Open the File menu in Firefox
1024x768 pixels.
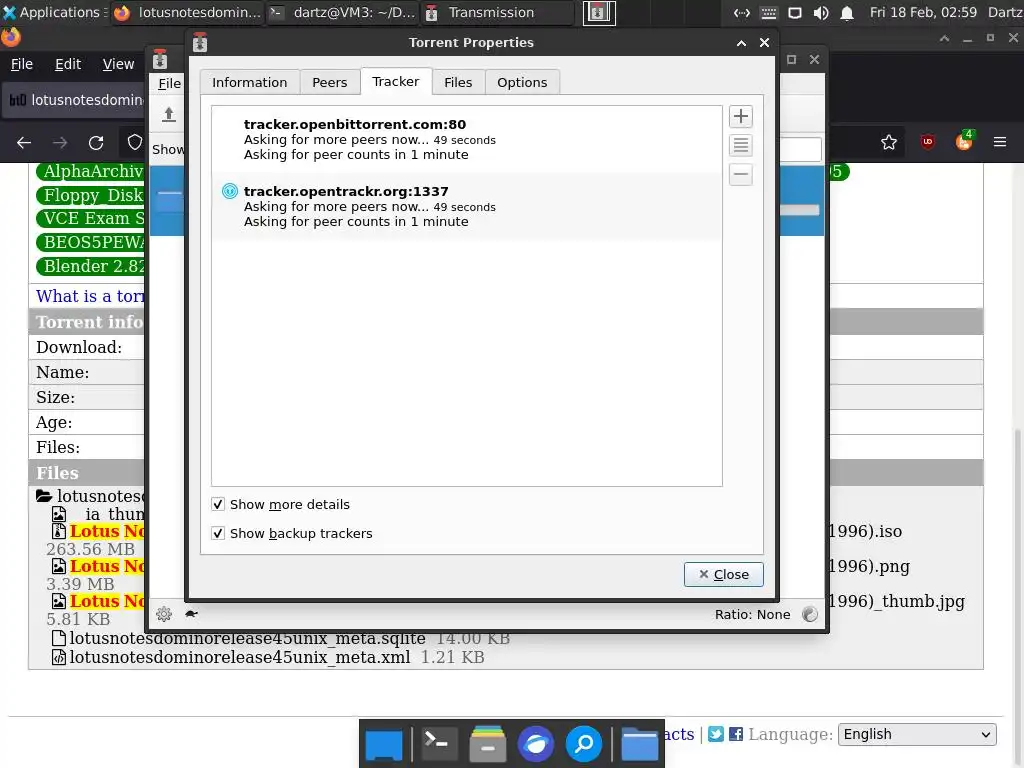pos(22,64)
